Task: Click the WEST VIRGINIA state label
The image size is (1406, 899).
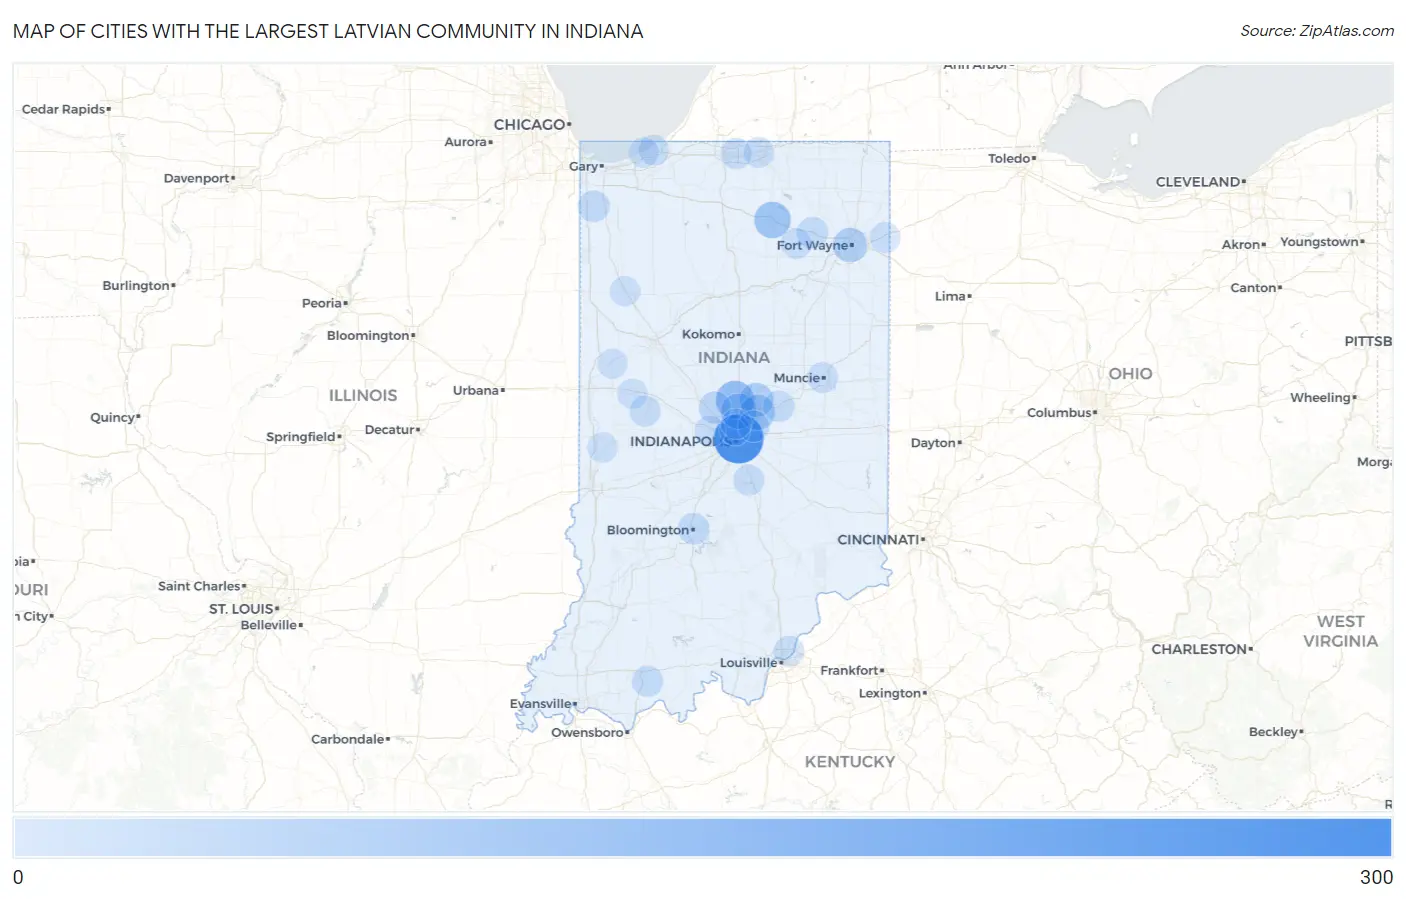Action: (1340, 632)
